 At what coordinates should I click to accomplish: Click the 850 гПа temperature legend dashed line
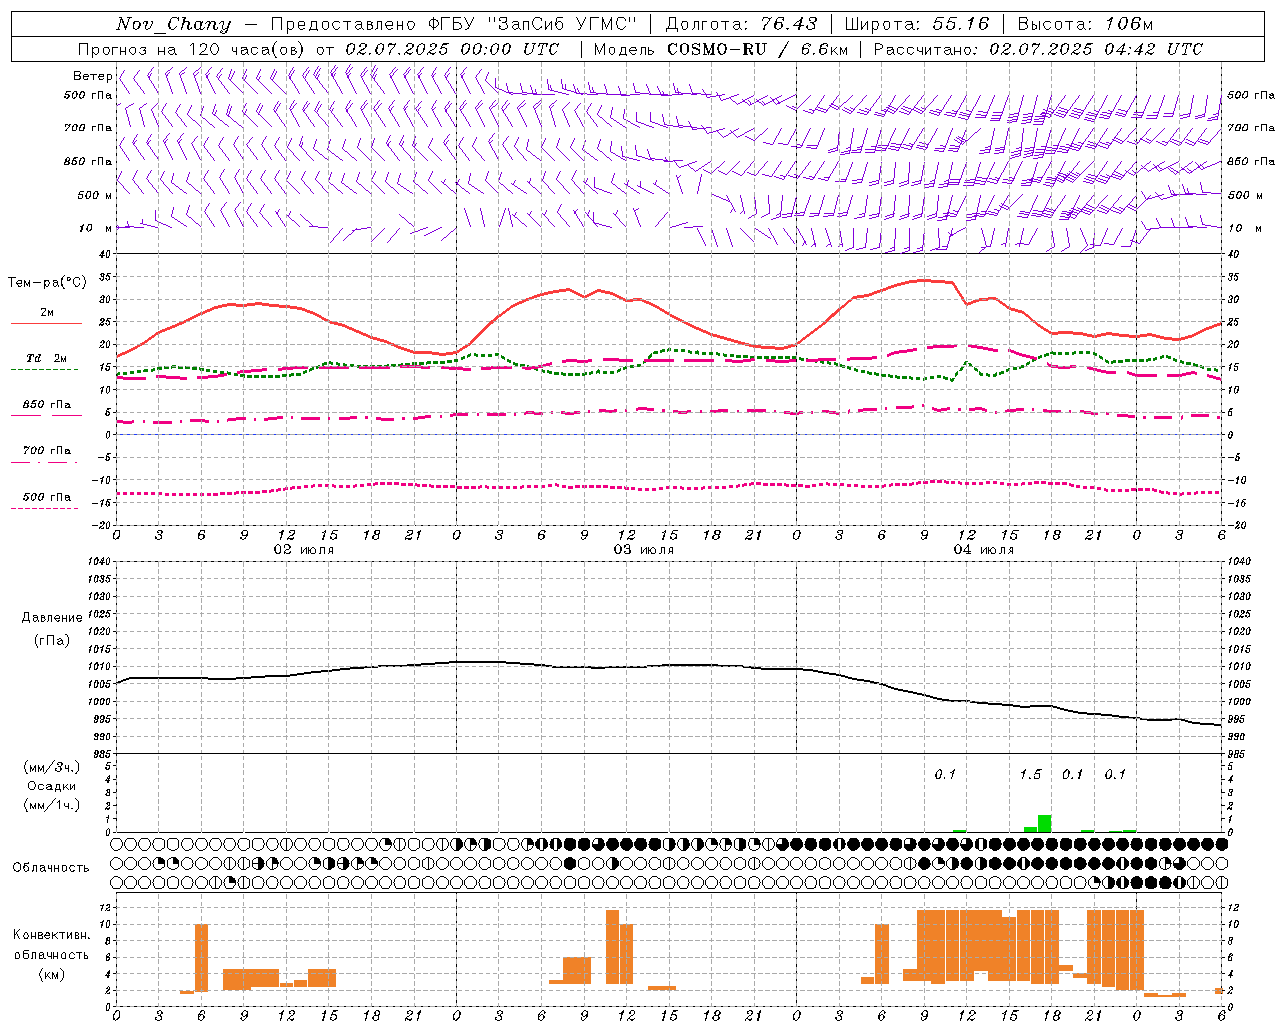[x=46, y=415]
